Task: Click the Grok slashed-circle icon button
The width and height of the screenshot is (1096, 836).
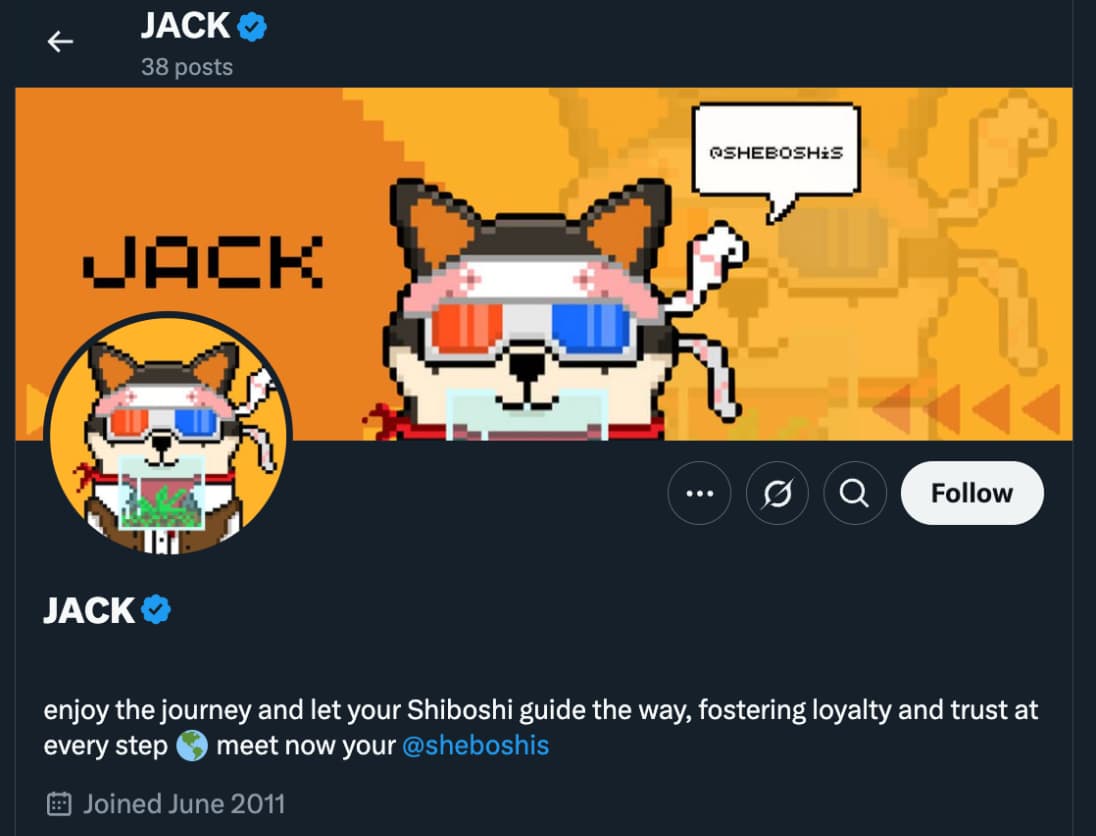Action: (x=777, y=493)
